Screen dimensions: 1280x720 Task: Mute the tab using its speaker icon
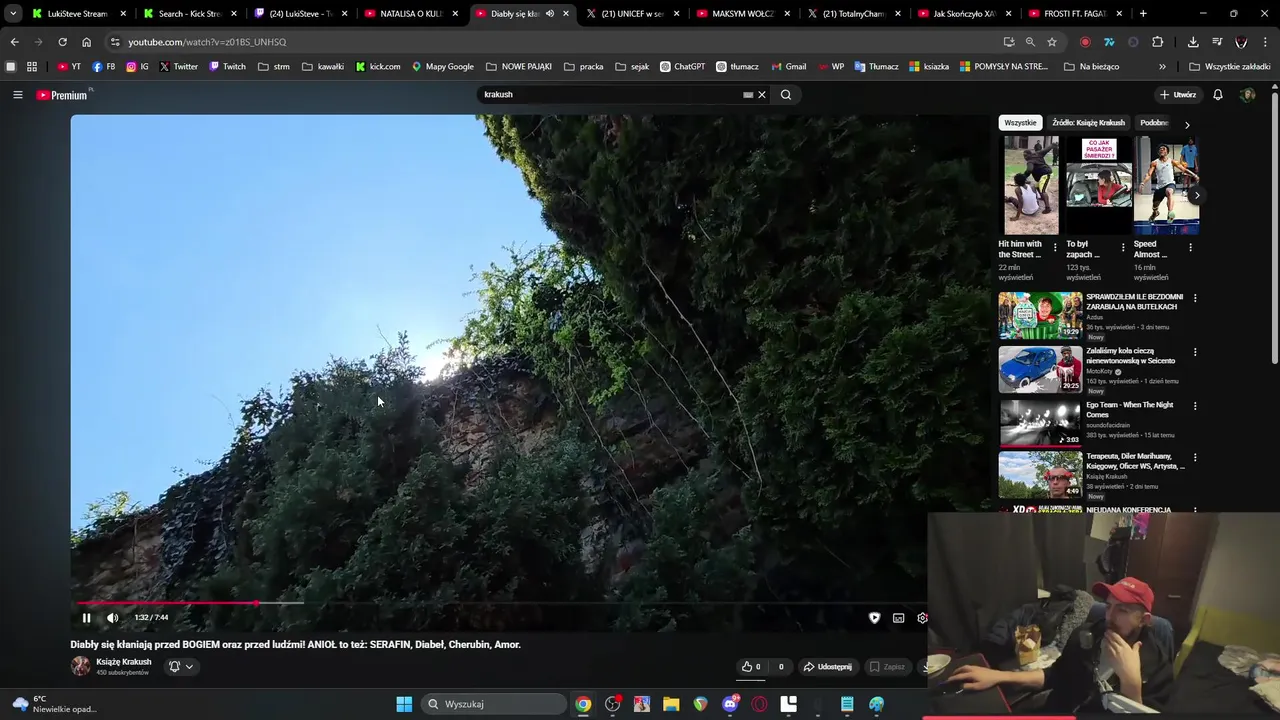(549, 14)
